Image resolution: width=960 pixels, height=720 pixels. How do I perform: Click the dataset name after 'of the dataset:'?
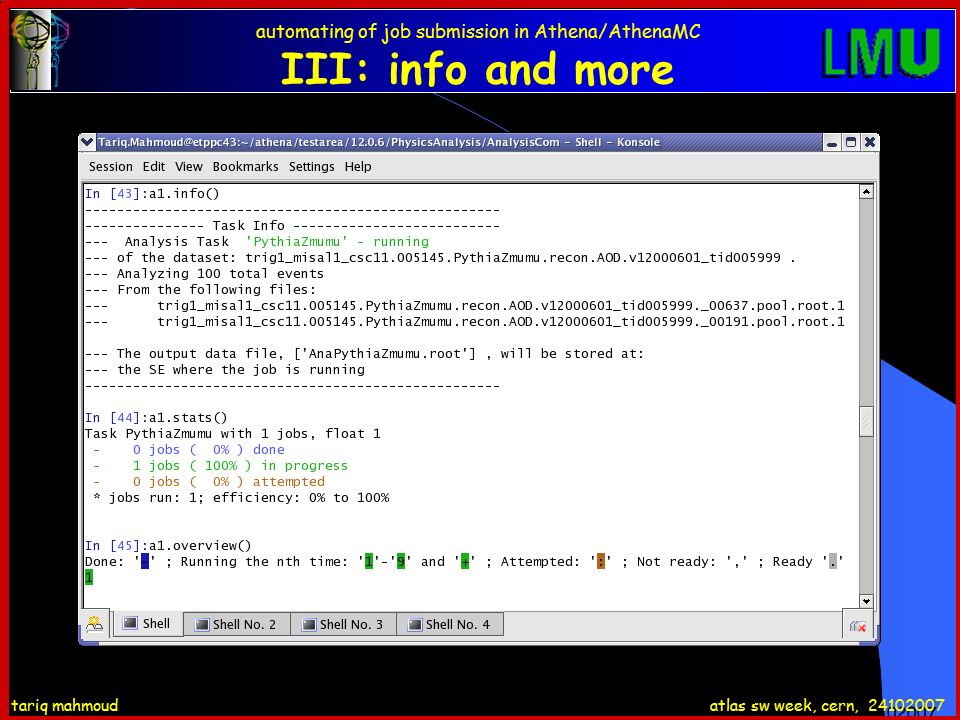[513, 258]
